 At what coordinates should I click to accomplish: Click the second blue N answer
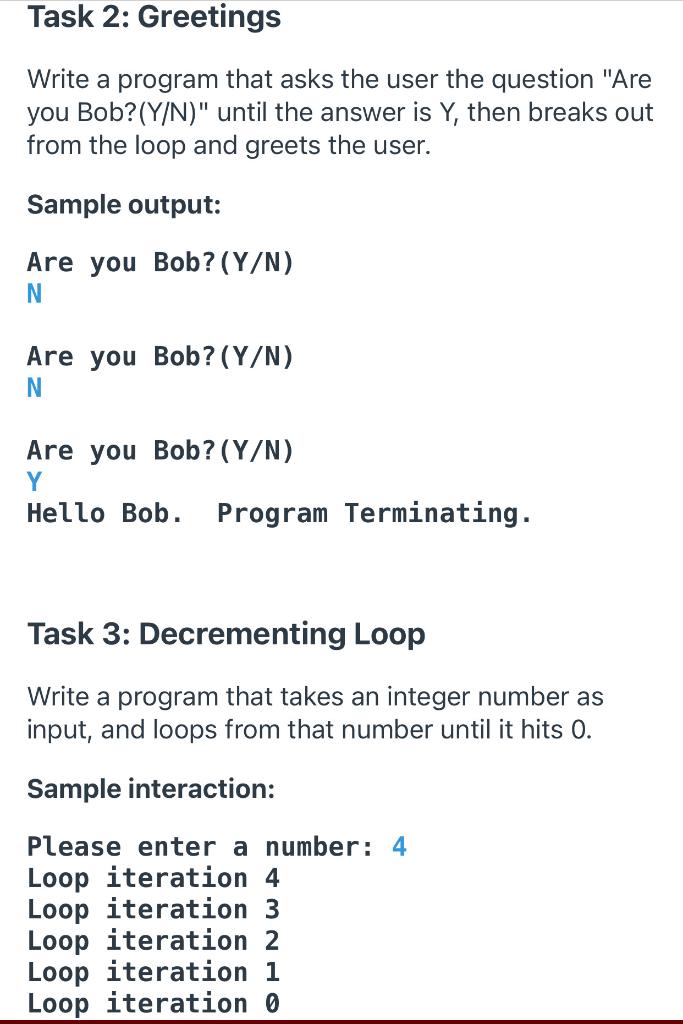(x=35, y=388)
